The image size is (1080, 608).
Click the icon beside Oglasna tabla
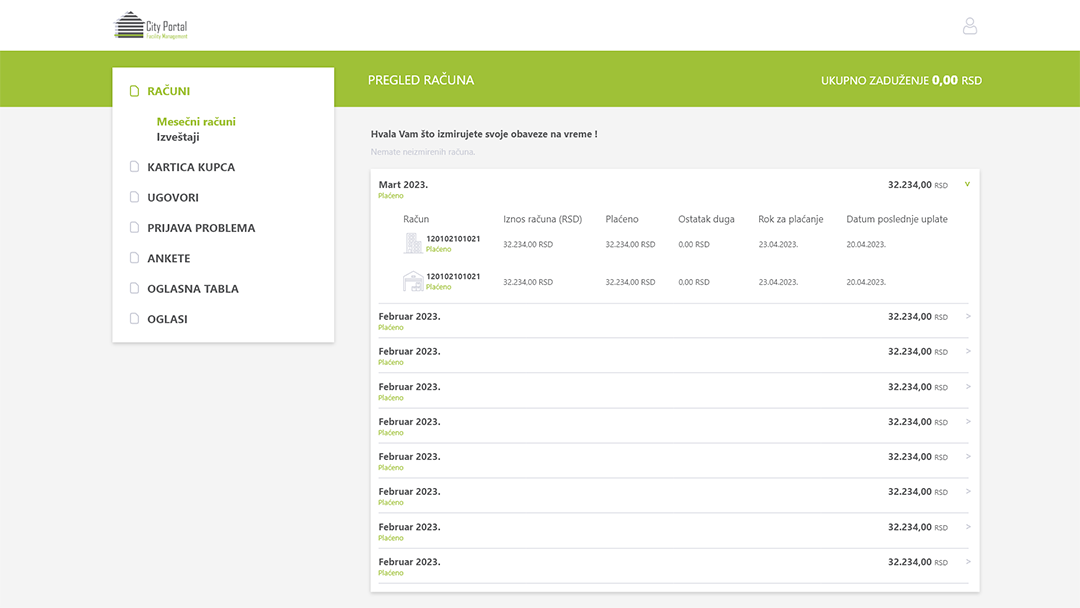tap(135, 289)
